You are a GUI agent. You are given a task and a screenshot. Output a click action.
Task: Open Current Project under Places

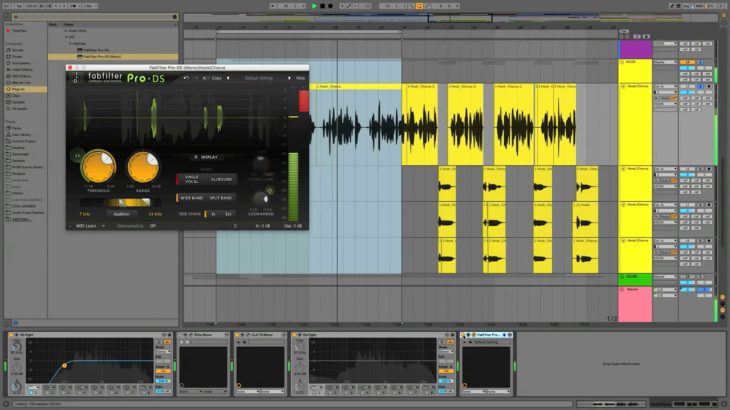click(x=26, y=141)
